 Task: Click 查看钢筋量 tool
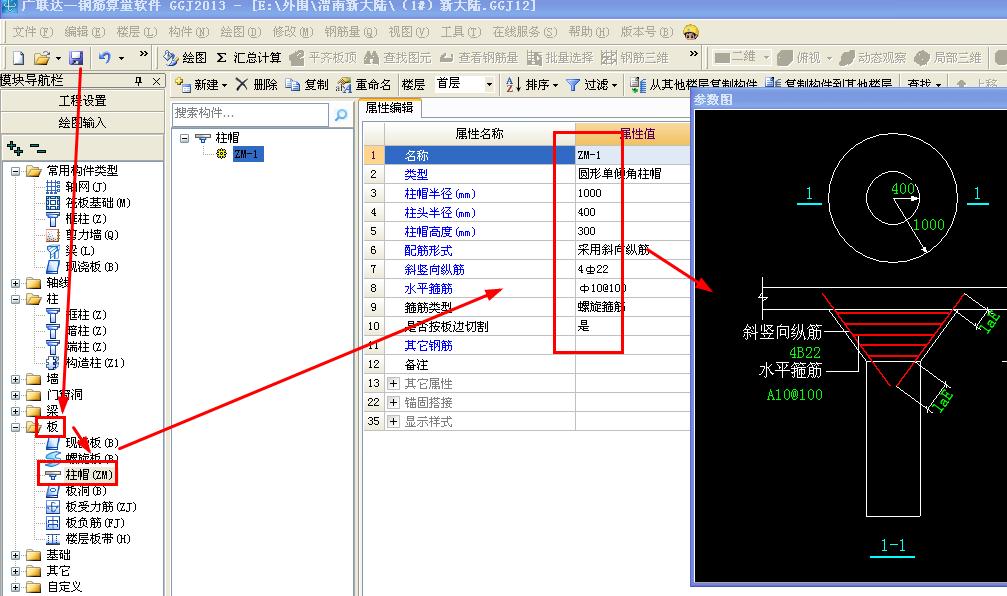(x=479, y=58)
